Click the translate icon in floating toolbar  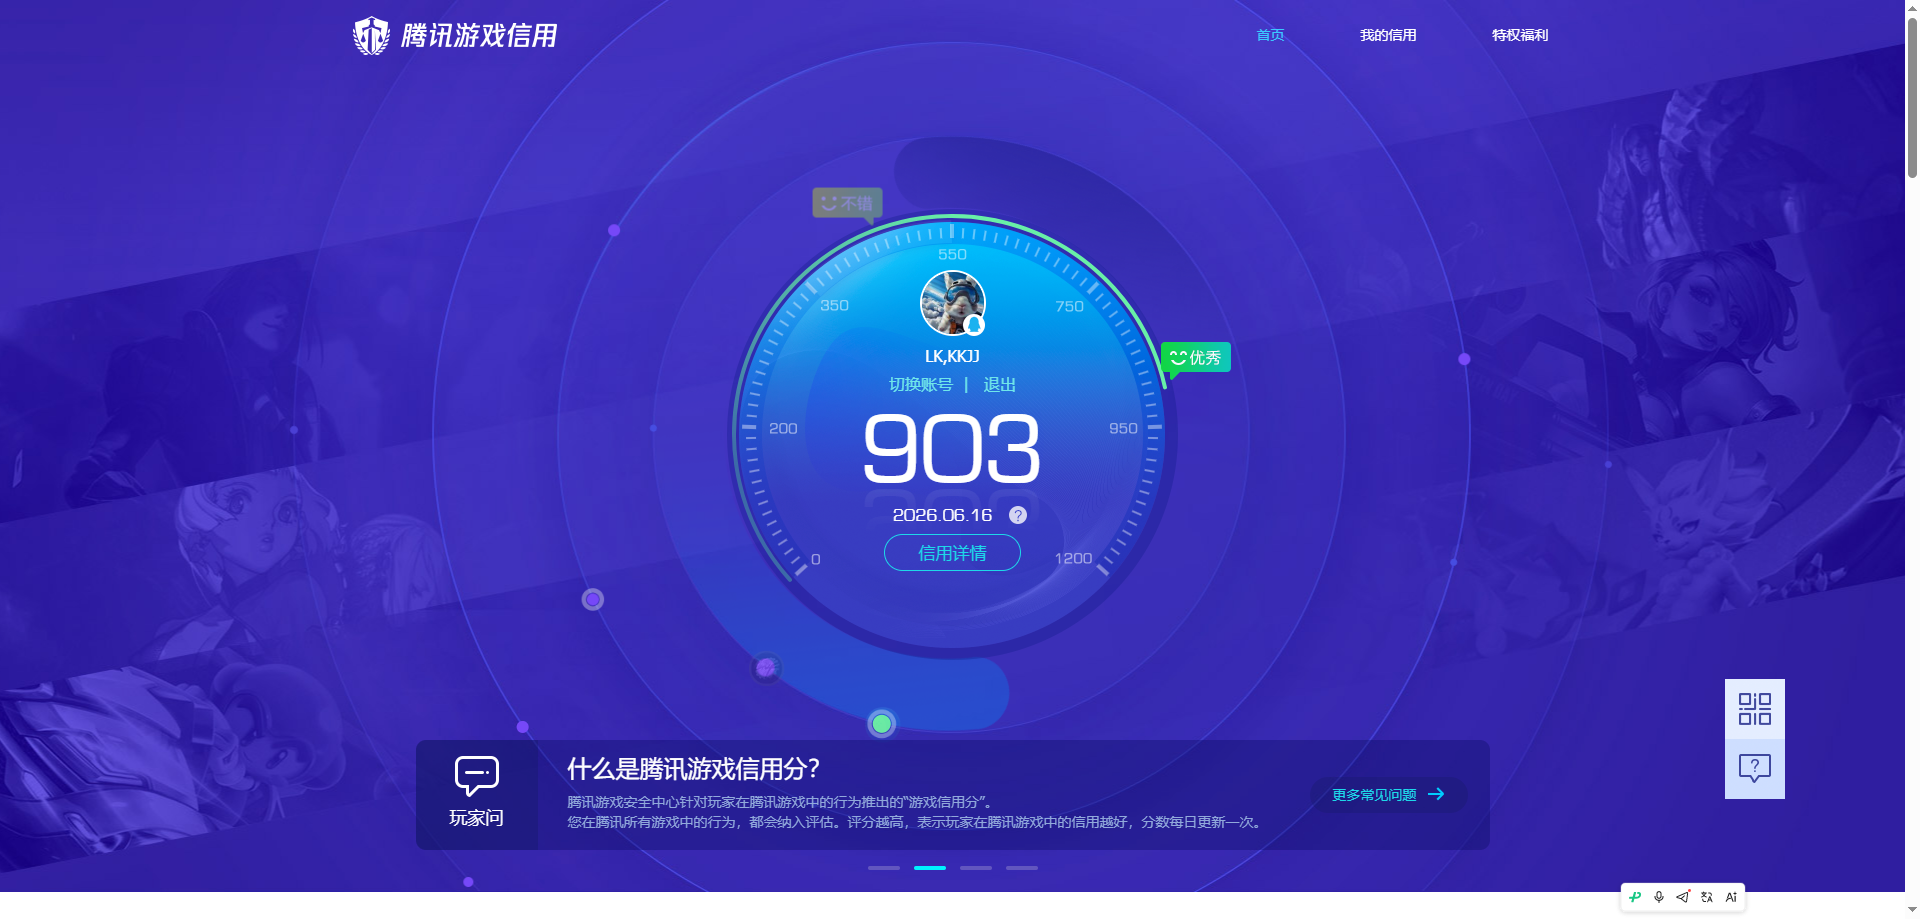tap(1707, 897)
